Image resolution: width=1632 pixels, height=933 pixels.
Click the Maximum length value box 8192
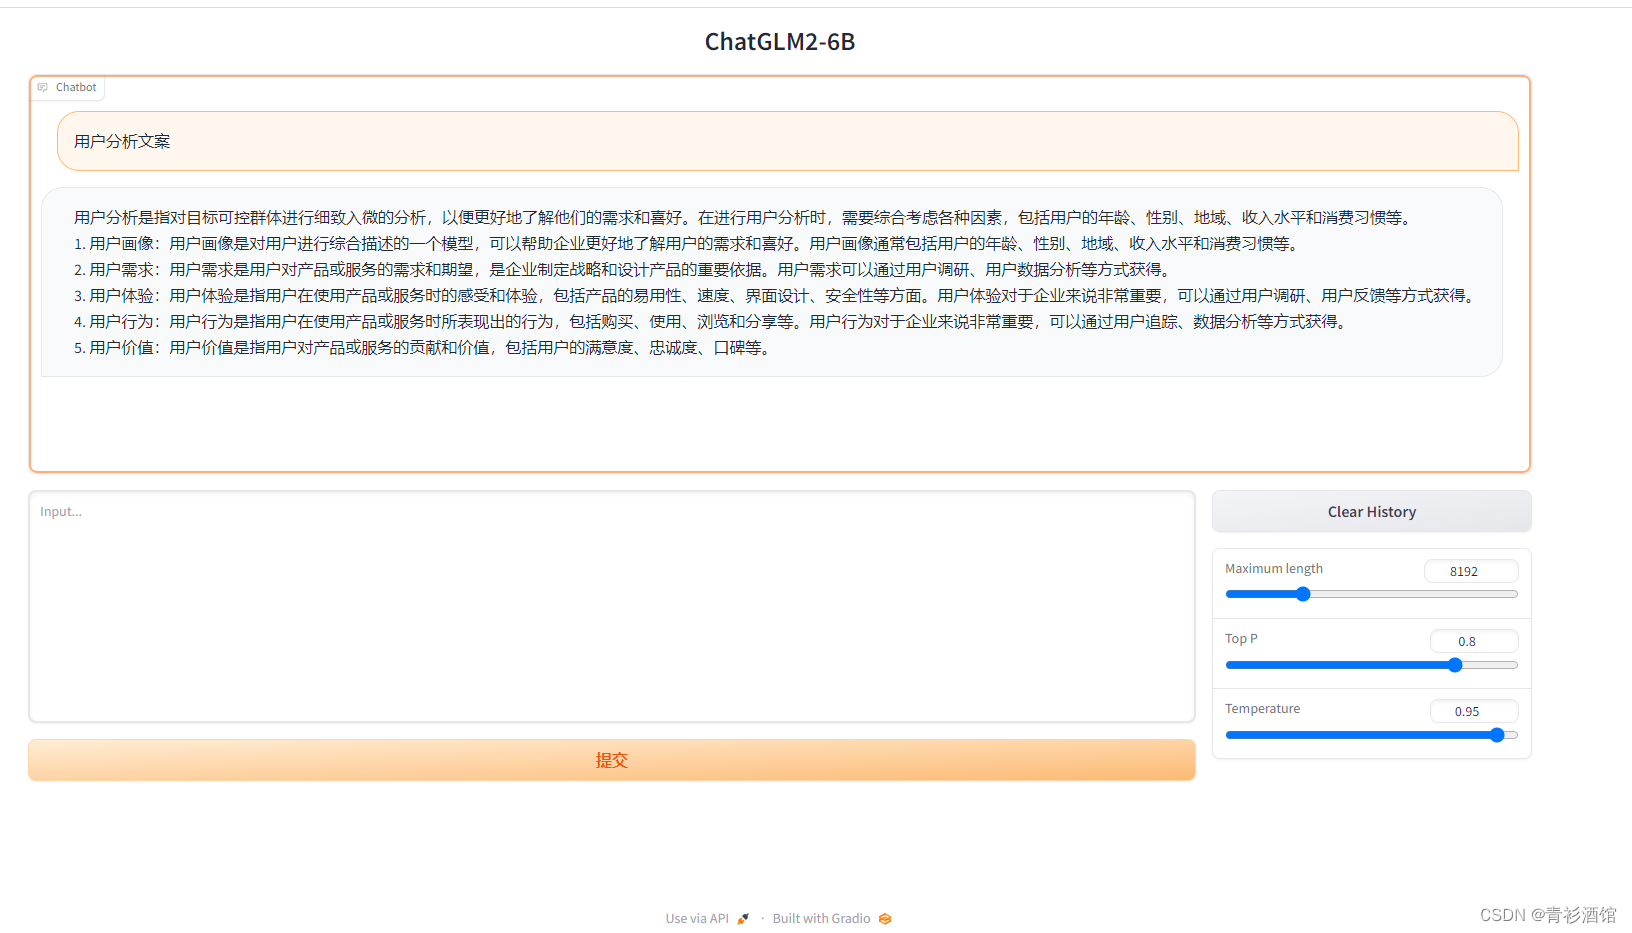(x=1471, y=571)
